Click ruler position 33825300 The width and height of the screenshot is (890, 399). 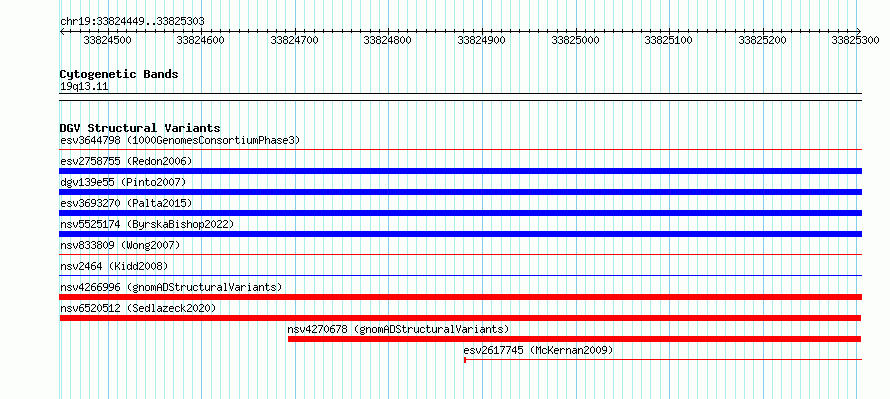tap(855, 40)
